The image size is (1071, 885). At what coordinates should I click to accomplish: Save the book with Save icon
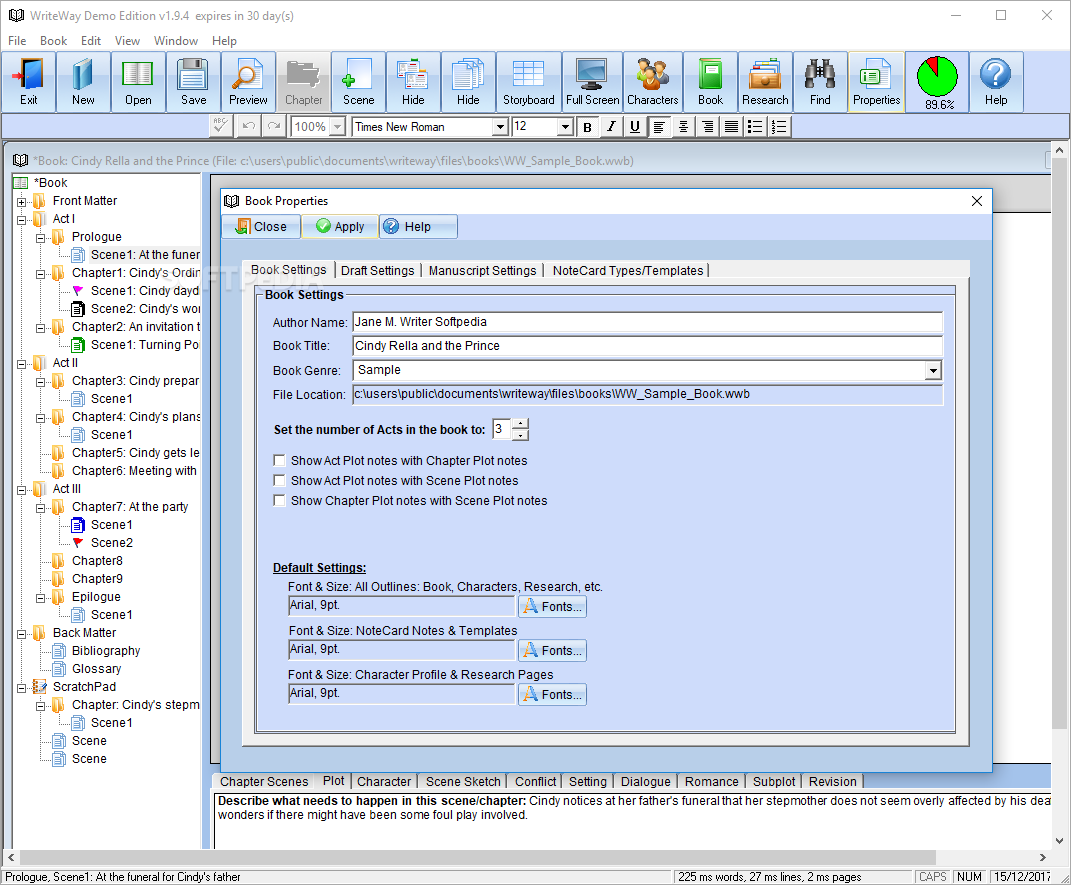click(193, 82)
